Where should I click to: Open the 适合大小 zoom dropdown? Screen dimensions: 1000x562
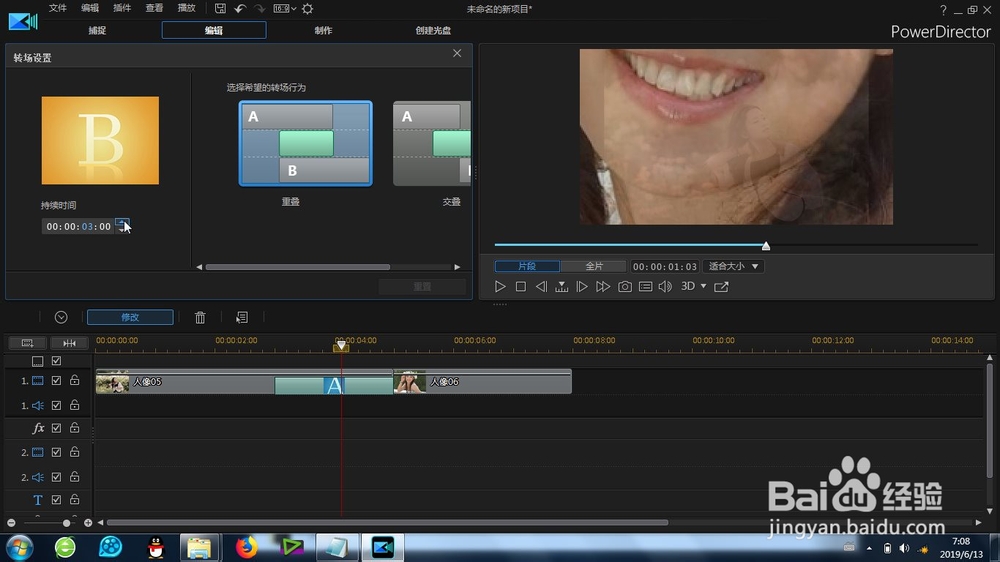coord(733,266)
